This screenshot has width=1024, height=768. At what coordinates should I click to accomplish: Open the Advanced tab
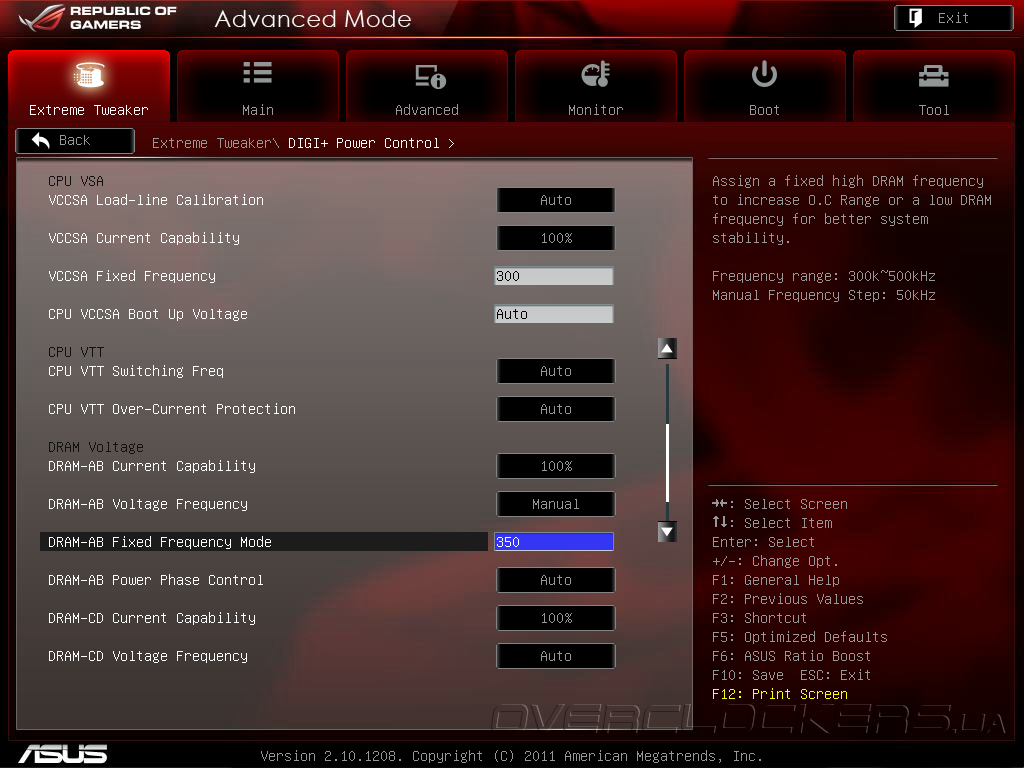coord(426,86)
